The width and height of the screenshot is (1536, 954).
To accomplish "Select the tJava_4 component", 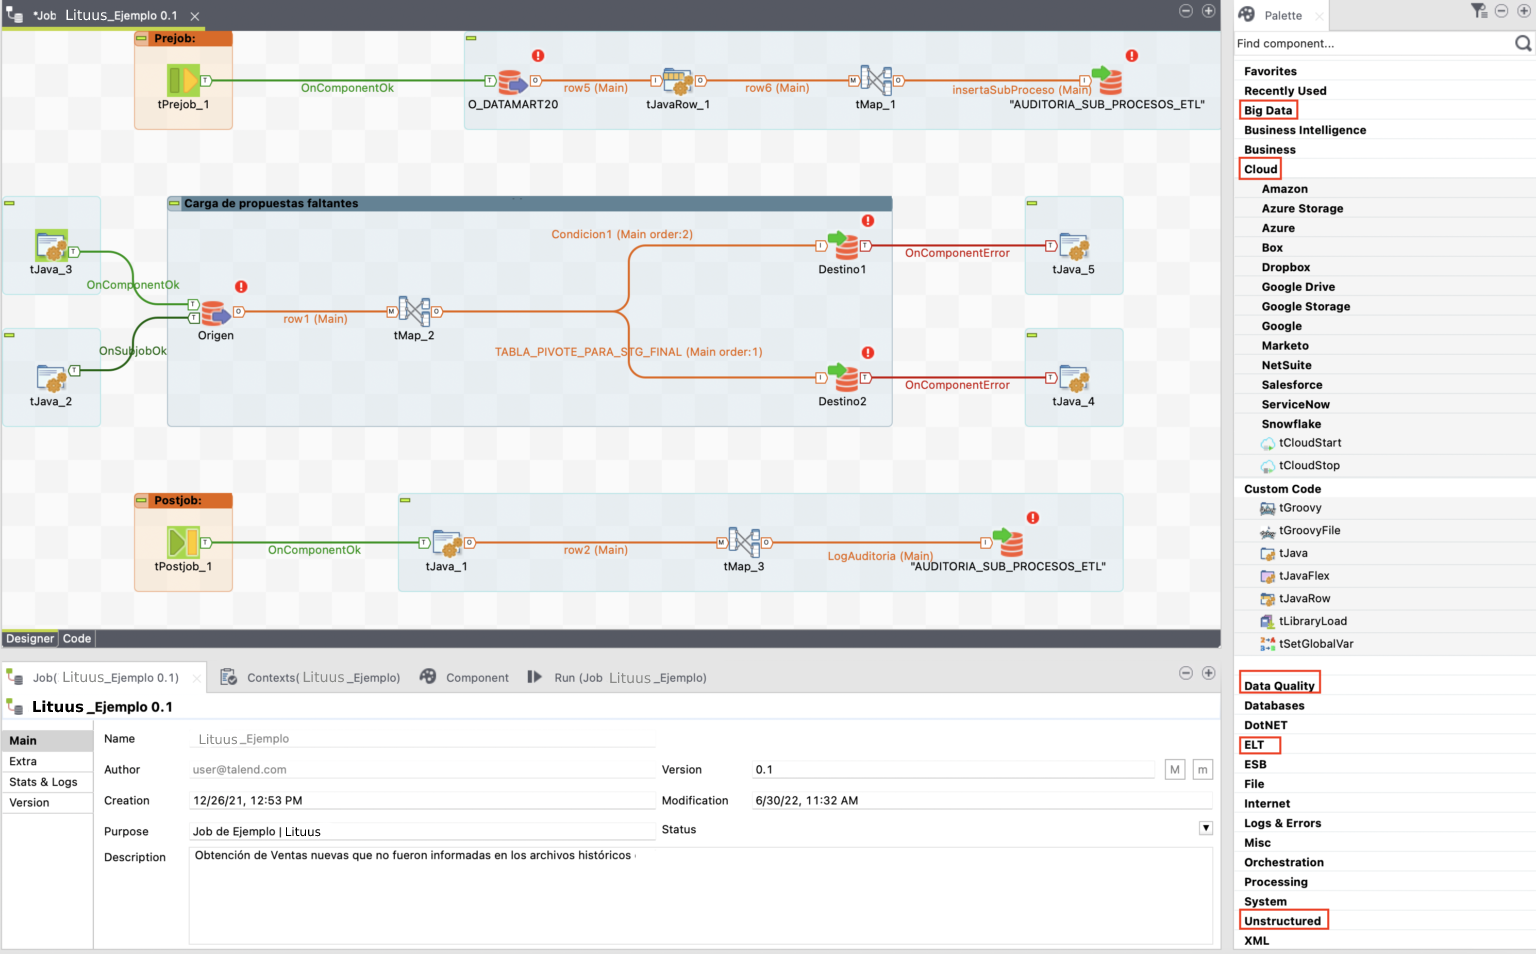I will coord(1074,378).
